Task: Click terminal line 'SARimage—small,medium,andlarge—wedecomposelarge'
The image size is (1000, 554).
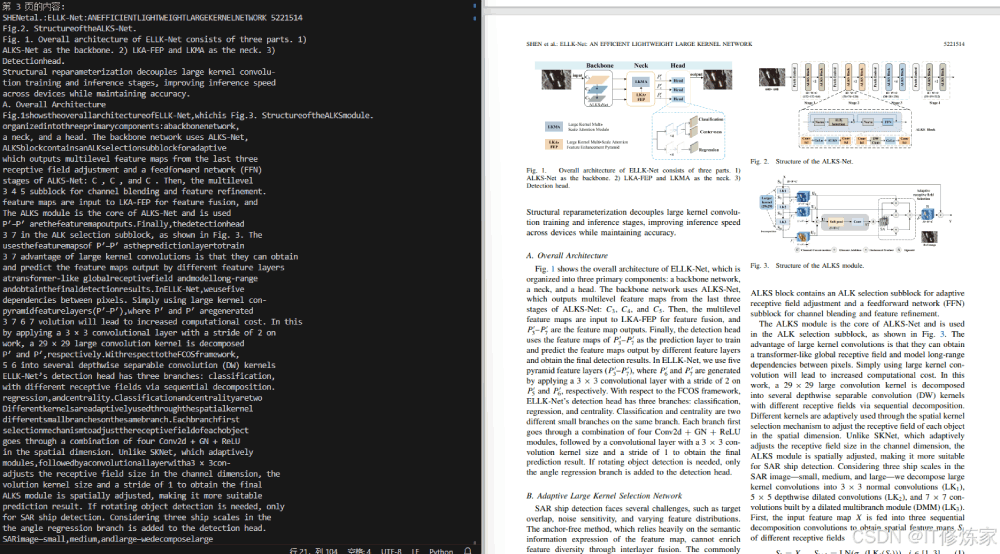Action: coord(107,539)
